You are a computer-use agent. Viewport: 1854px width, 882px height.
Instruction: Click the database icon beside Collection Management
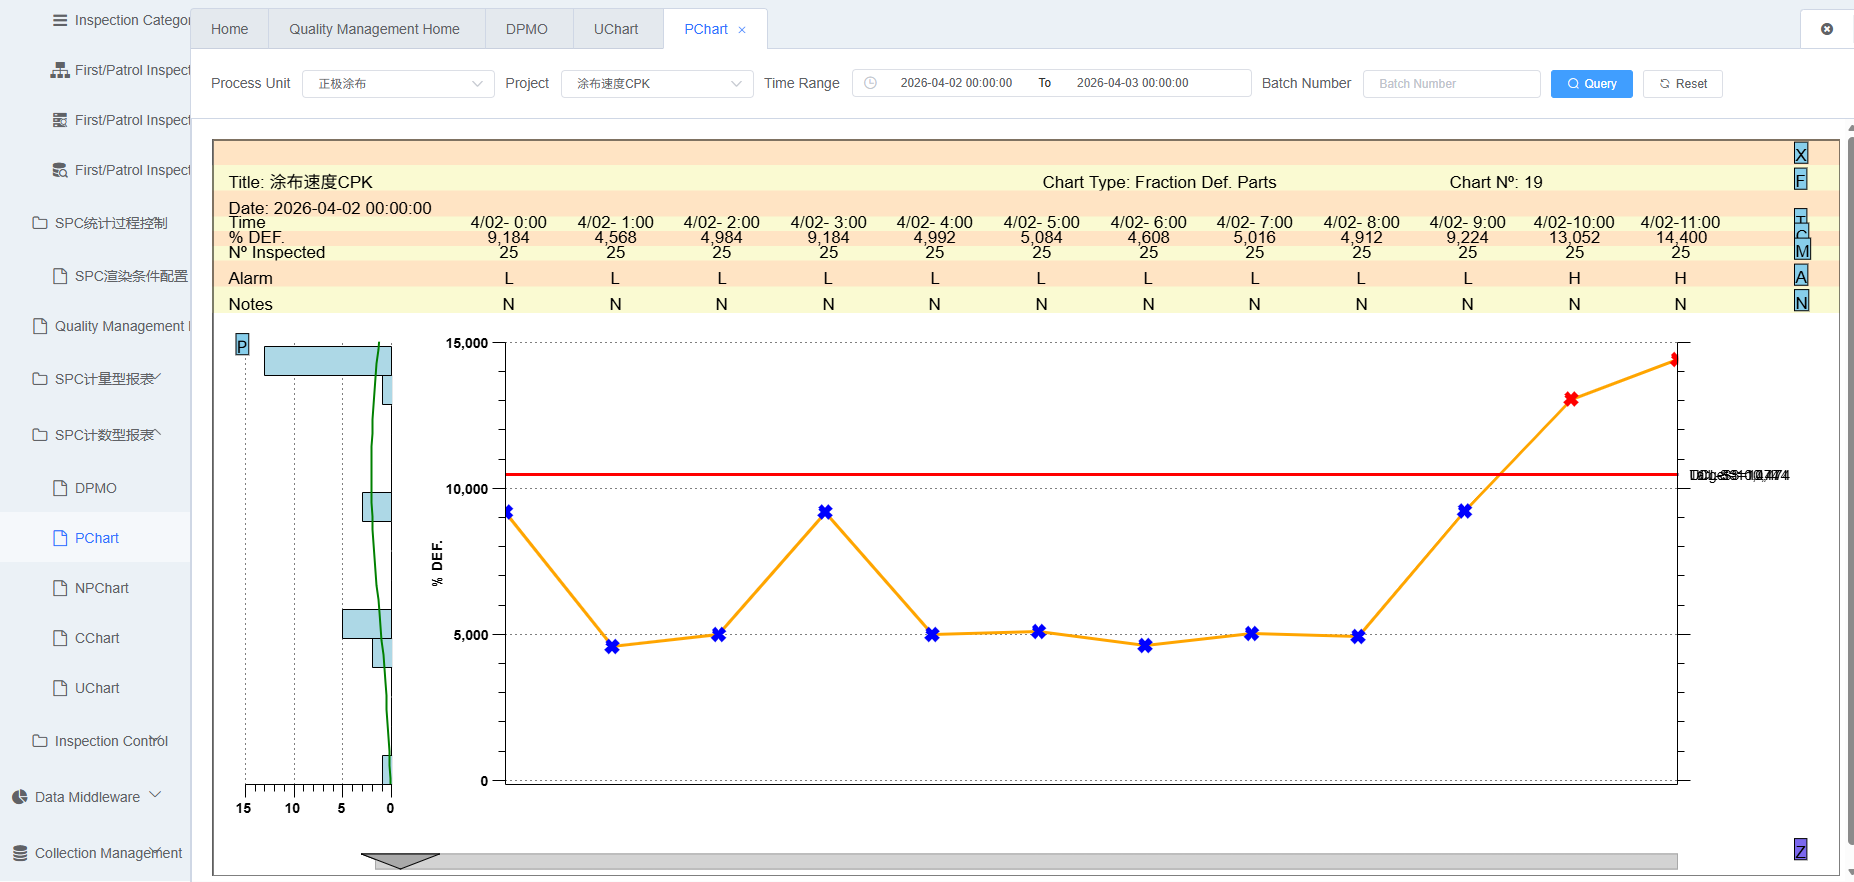20,853
